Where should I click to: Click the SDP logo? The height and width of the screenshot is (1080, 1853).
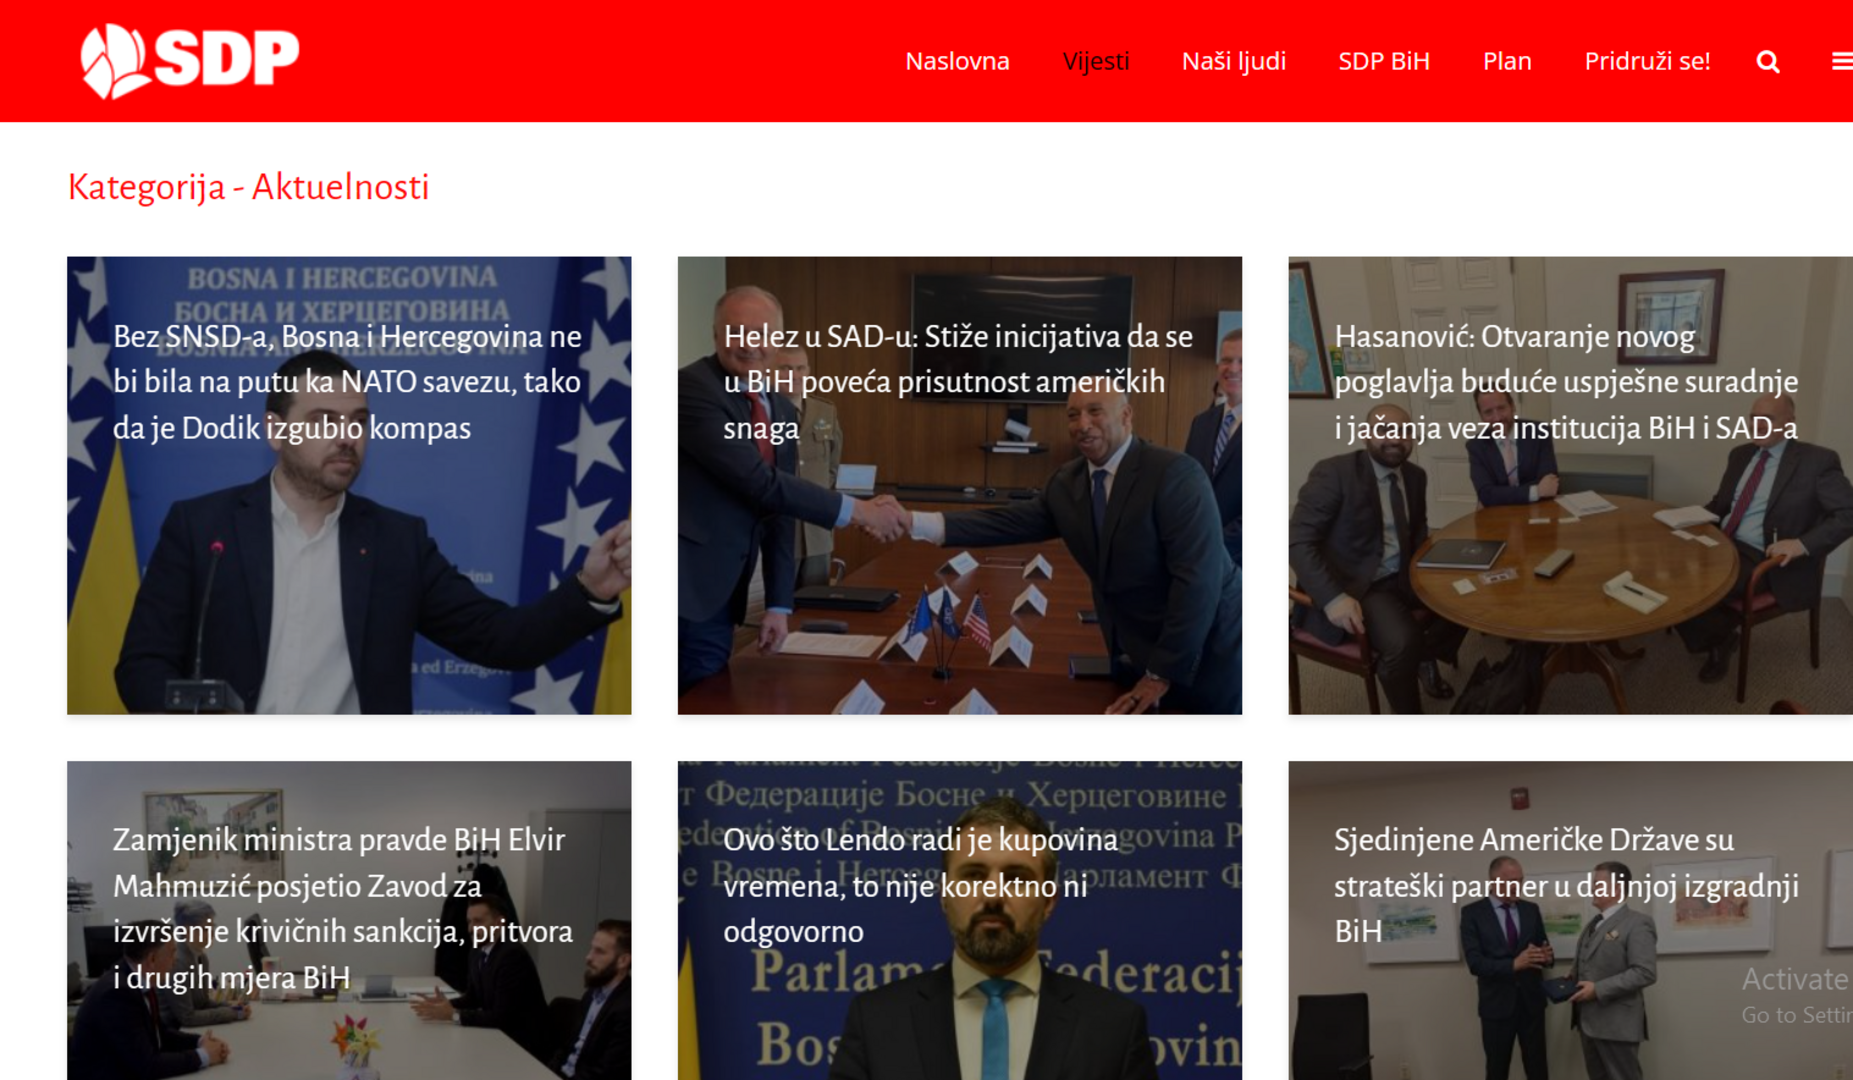(190, 61)
